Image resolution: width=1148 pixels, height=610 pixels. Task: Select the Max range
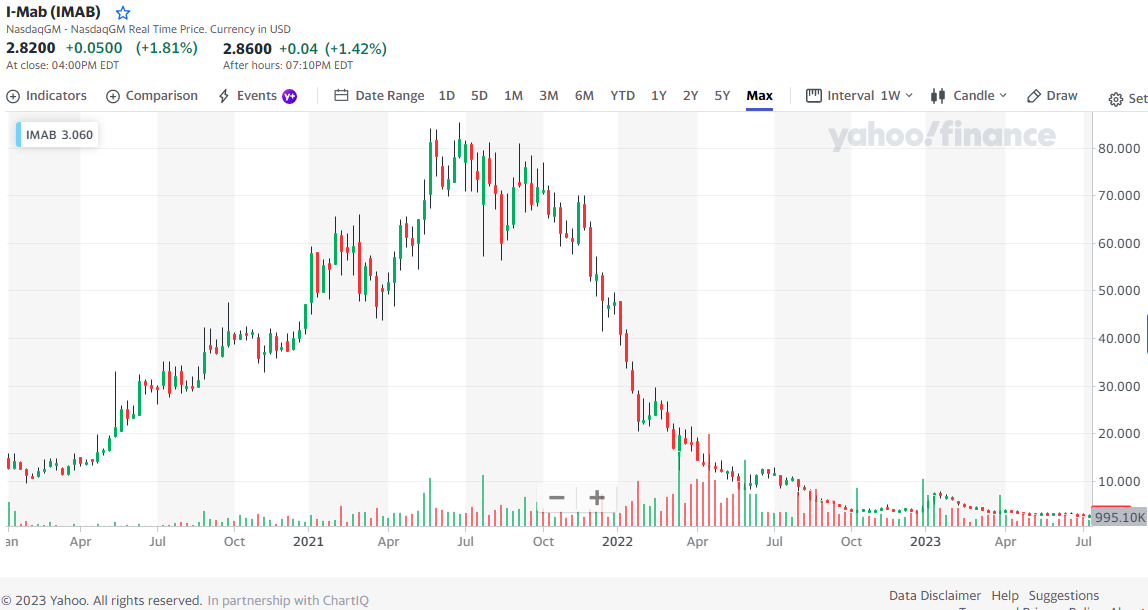[759, 96]
